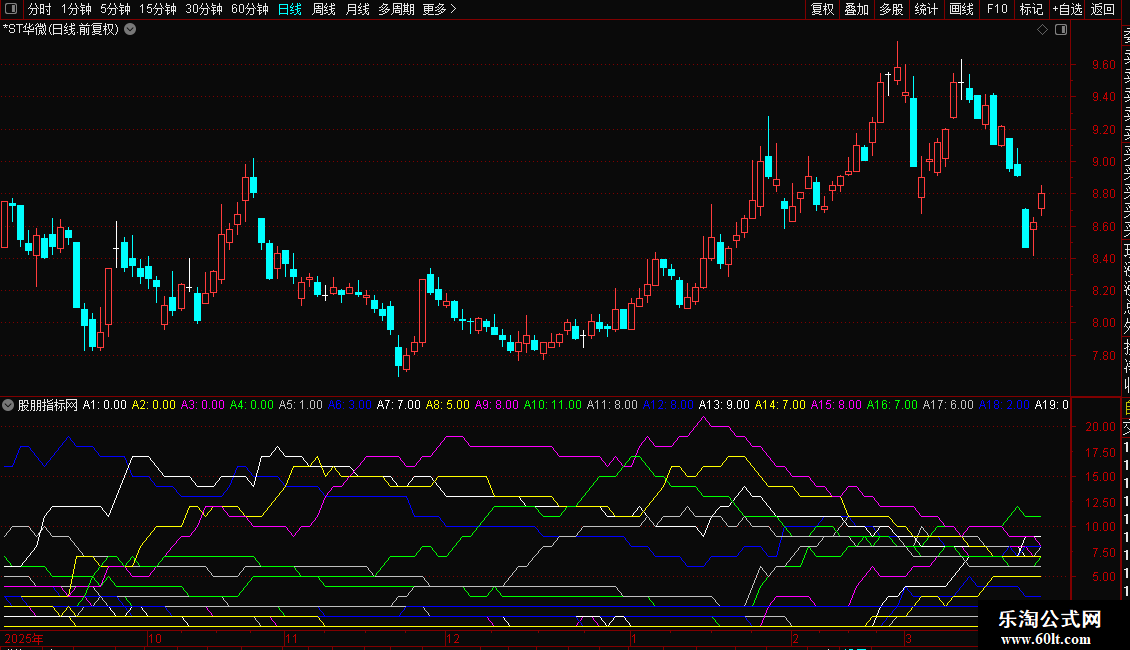Open the *ST华微 stock title dropdown arrow
The width and height of the screenshot is (1130, 650).
130,30
